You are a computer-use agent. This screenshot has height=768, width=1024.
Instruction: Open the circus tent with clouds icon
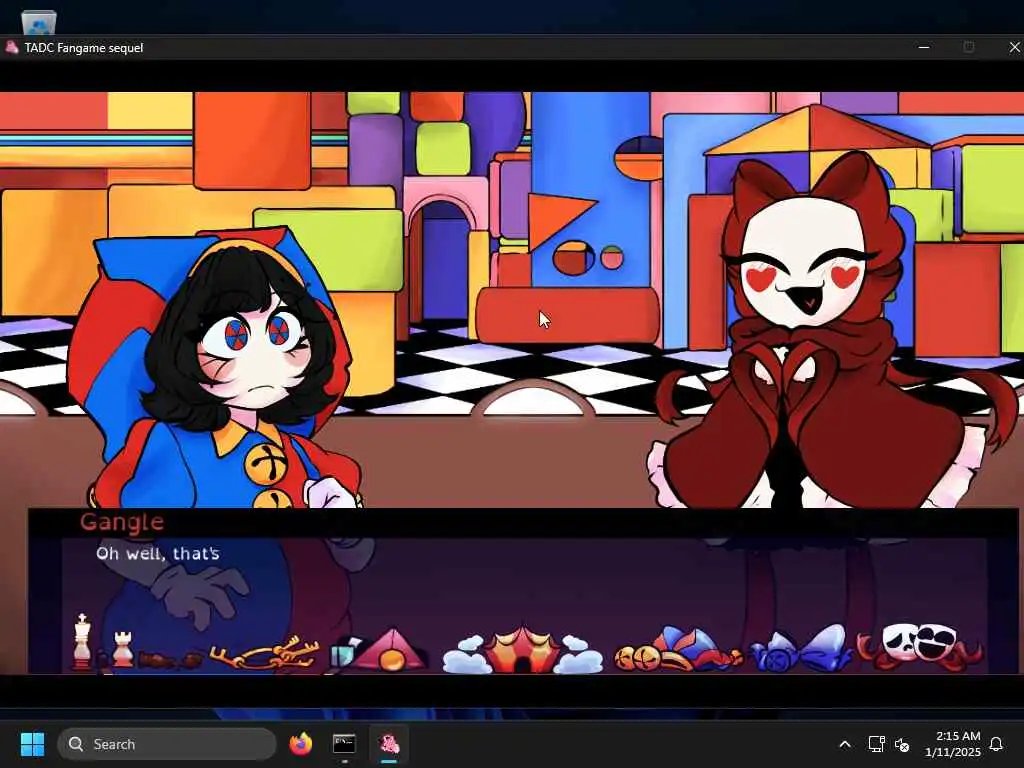point(522,650)
